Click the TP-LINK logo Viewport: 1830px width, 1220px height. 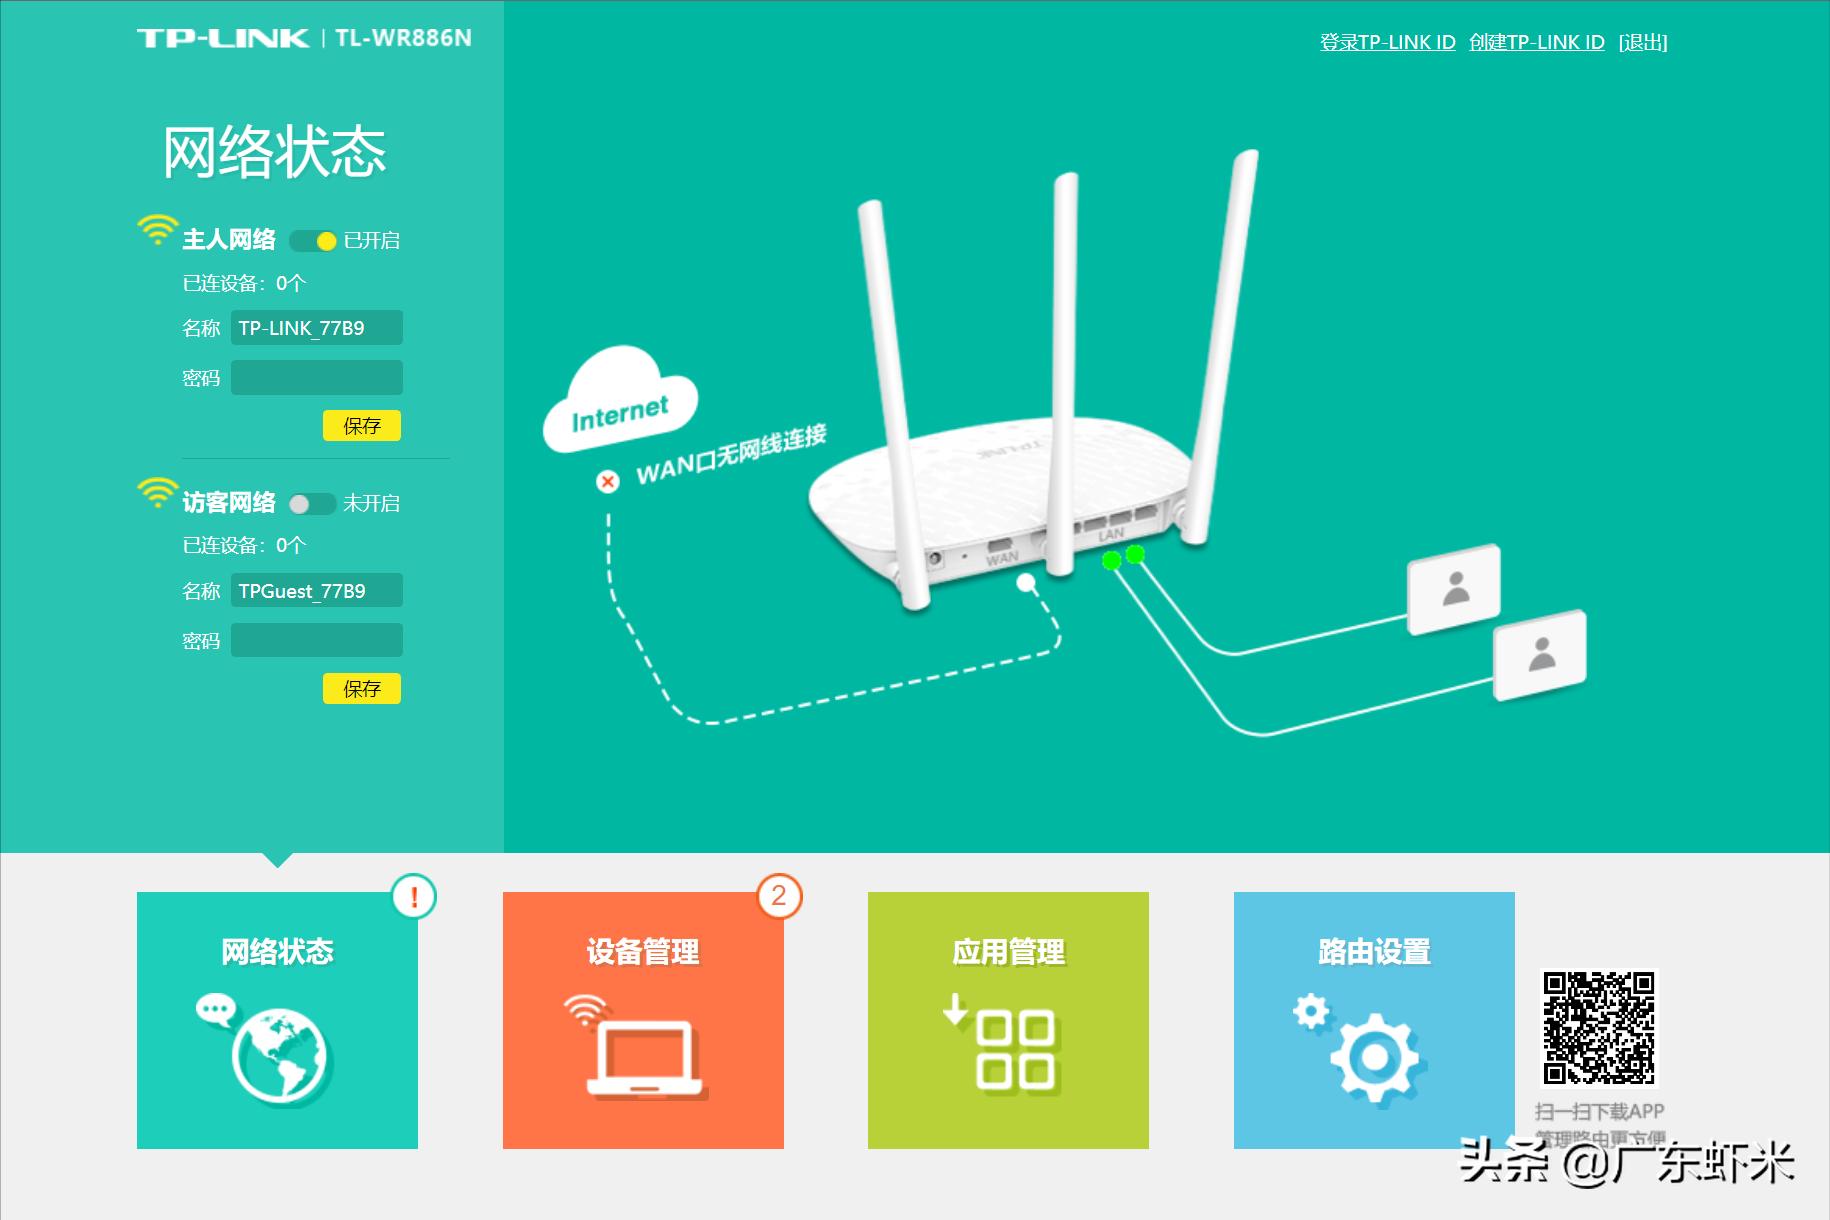(222, 37)
